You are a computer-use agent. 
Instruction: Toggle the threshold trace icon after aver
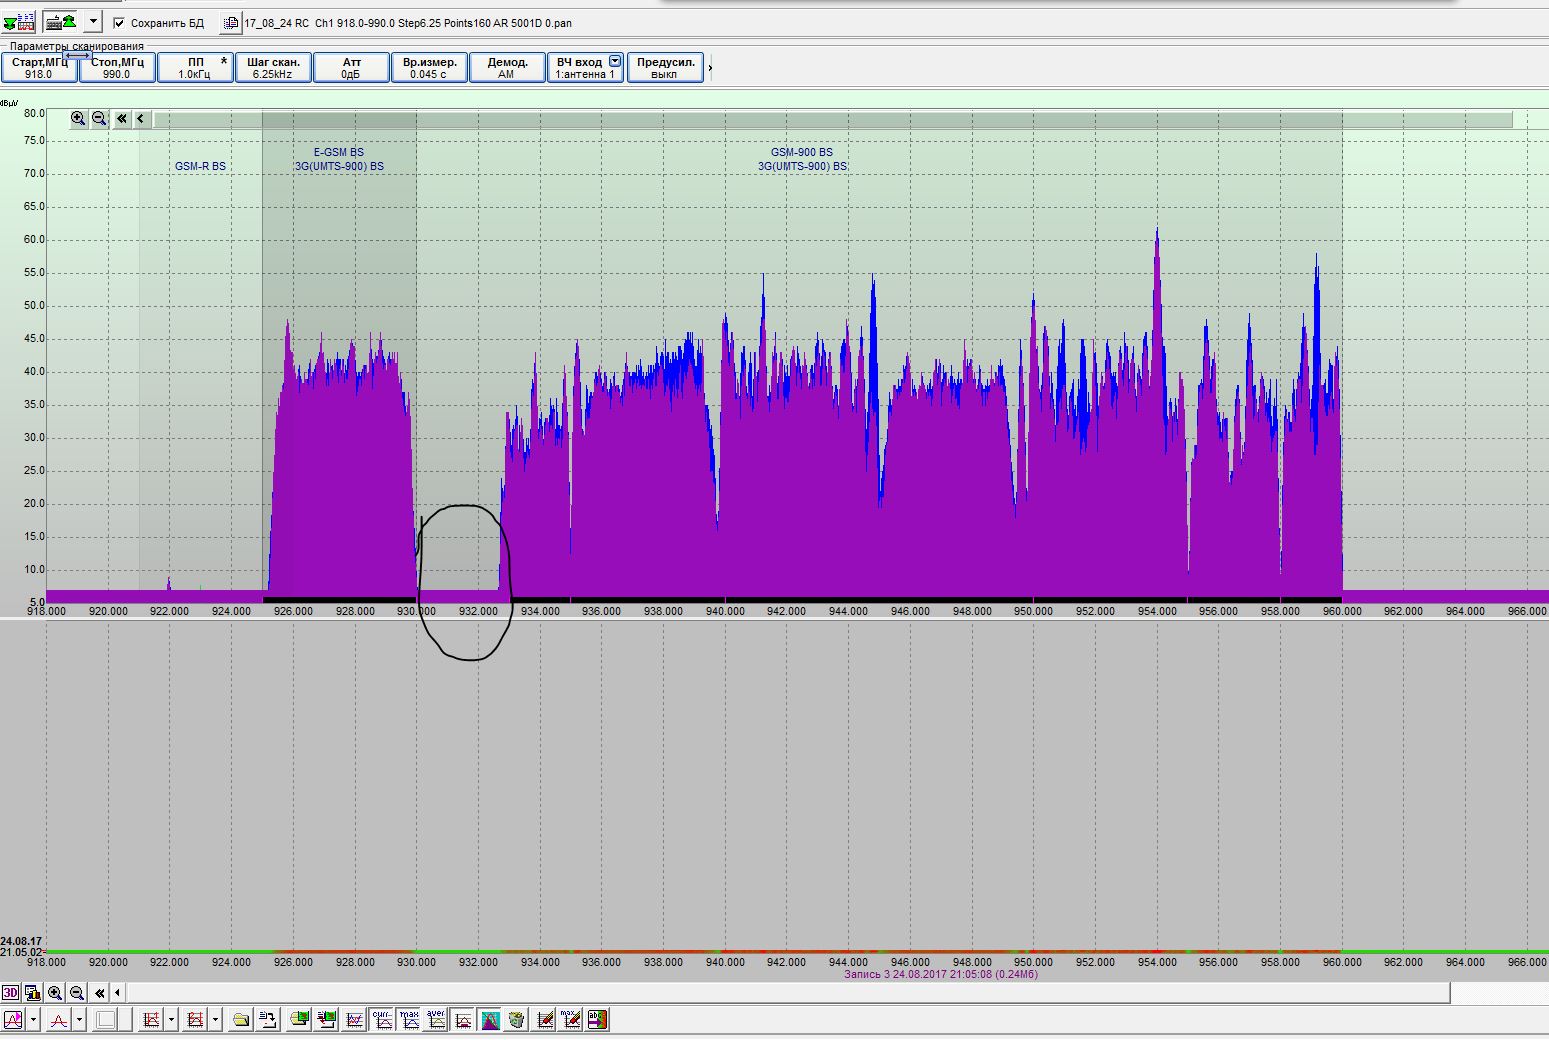tap(463, 1020)
